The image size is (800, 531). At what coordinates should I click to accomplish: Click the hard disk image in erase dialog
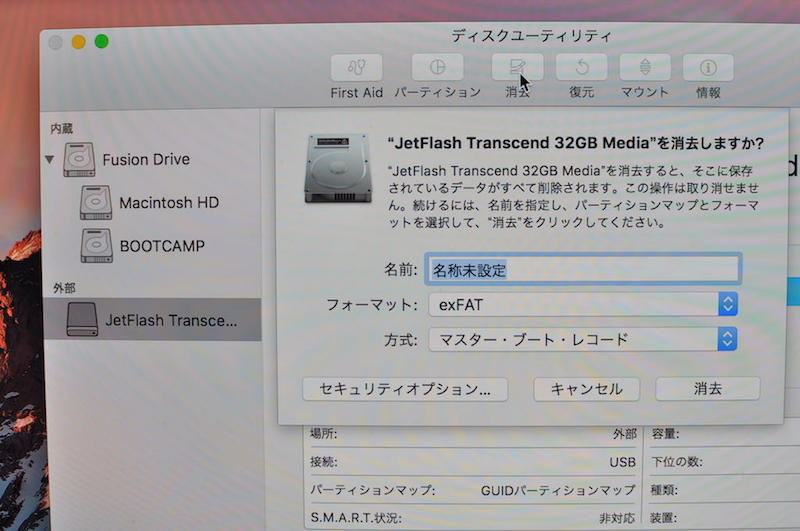tap(338, 168)
